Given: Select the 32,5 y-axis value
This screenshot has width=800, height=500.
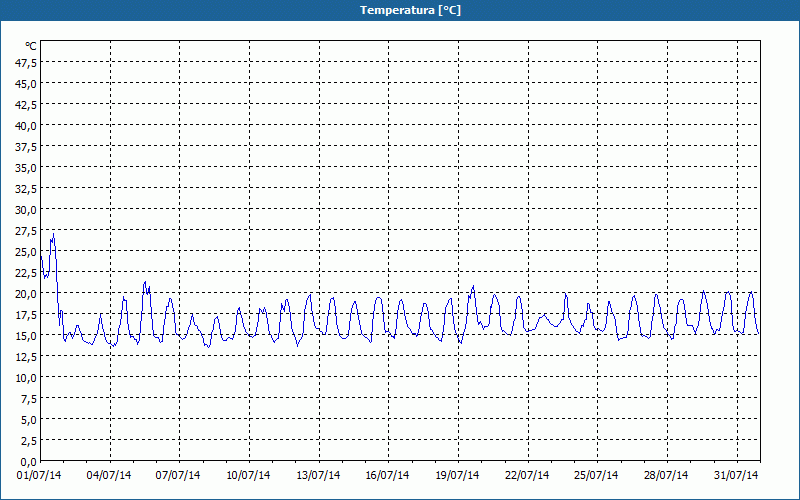Looking at the screenshot, I should (26, 189).
